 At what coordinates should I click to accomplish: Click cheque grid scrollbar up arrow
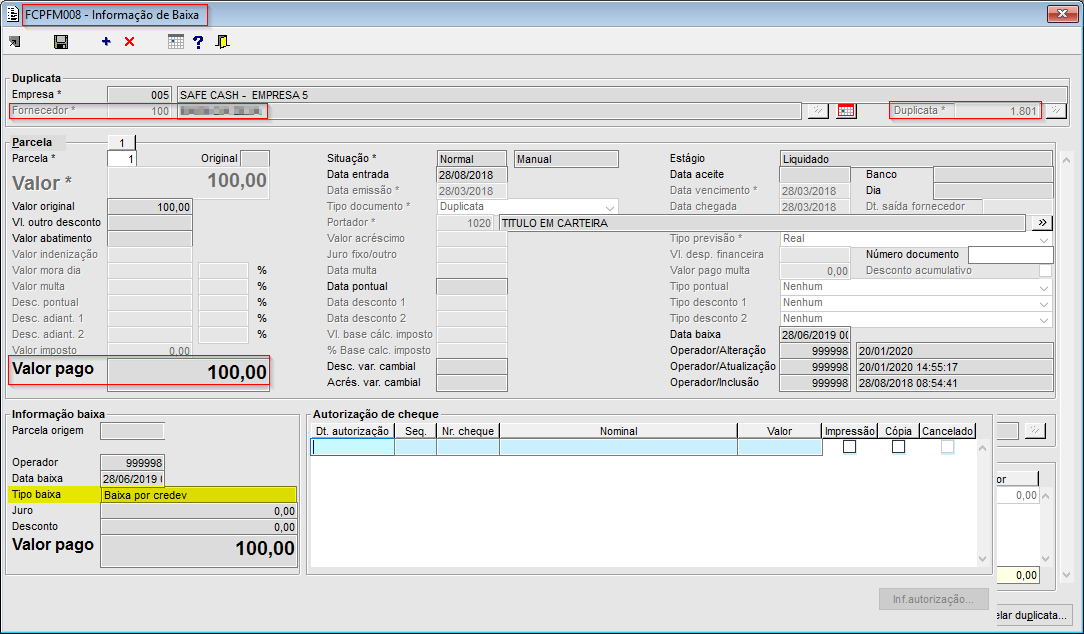(982, 449)
